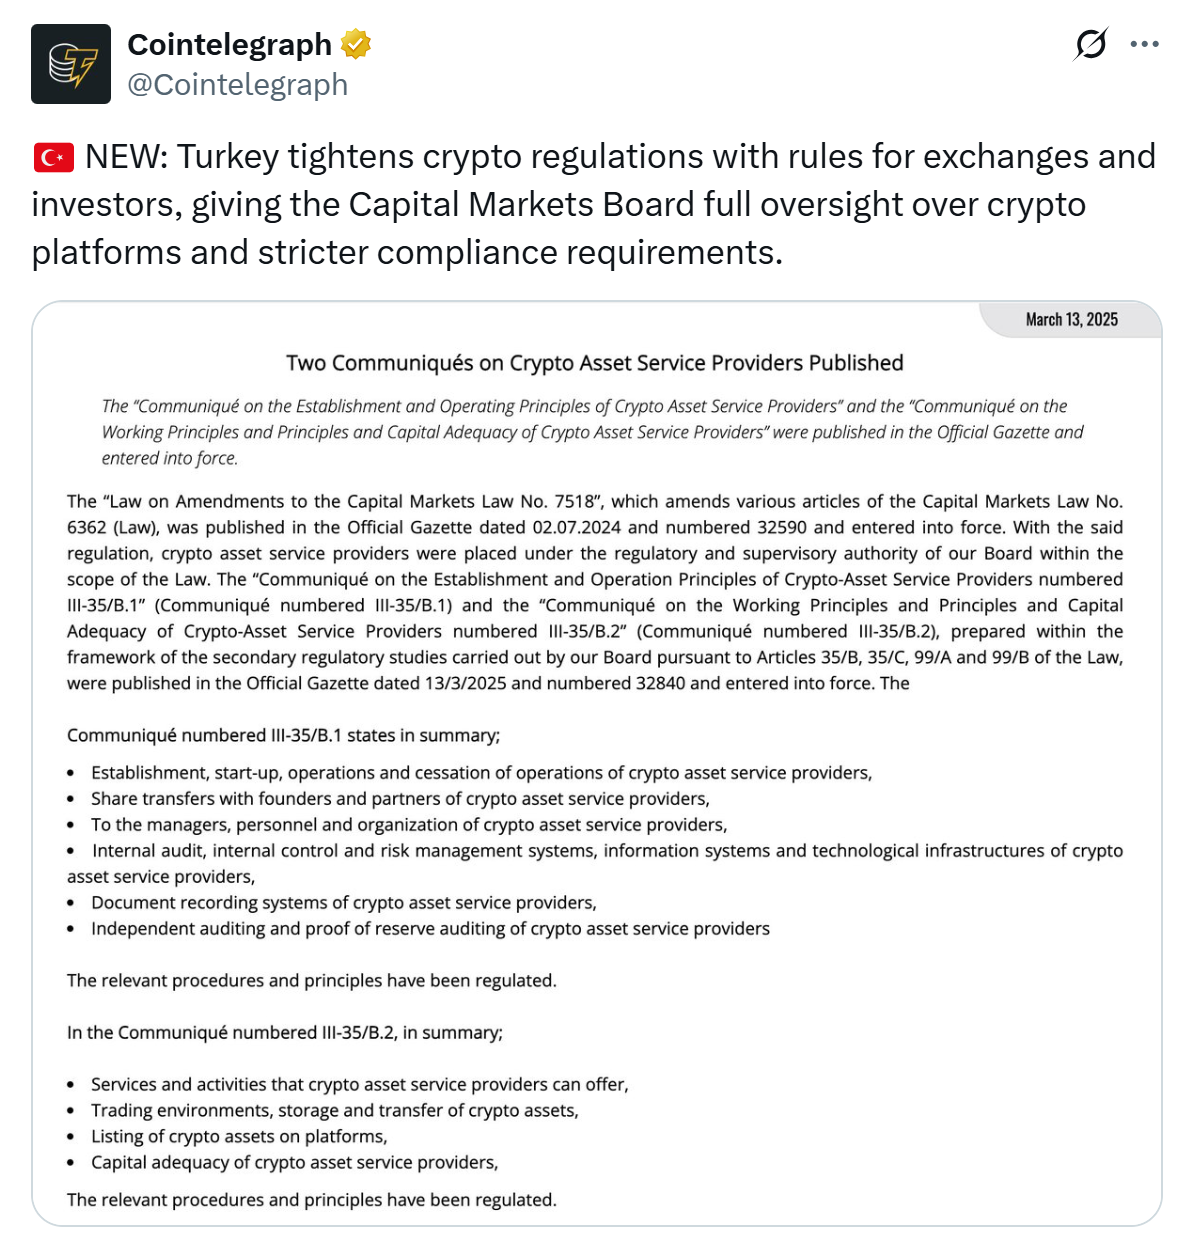Open the three-dot More options menu
The height and width of the screenshot is (1247, 1177).
(x=1144, y=44)
